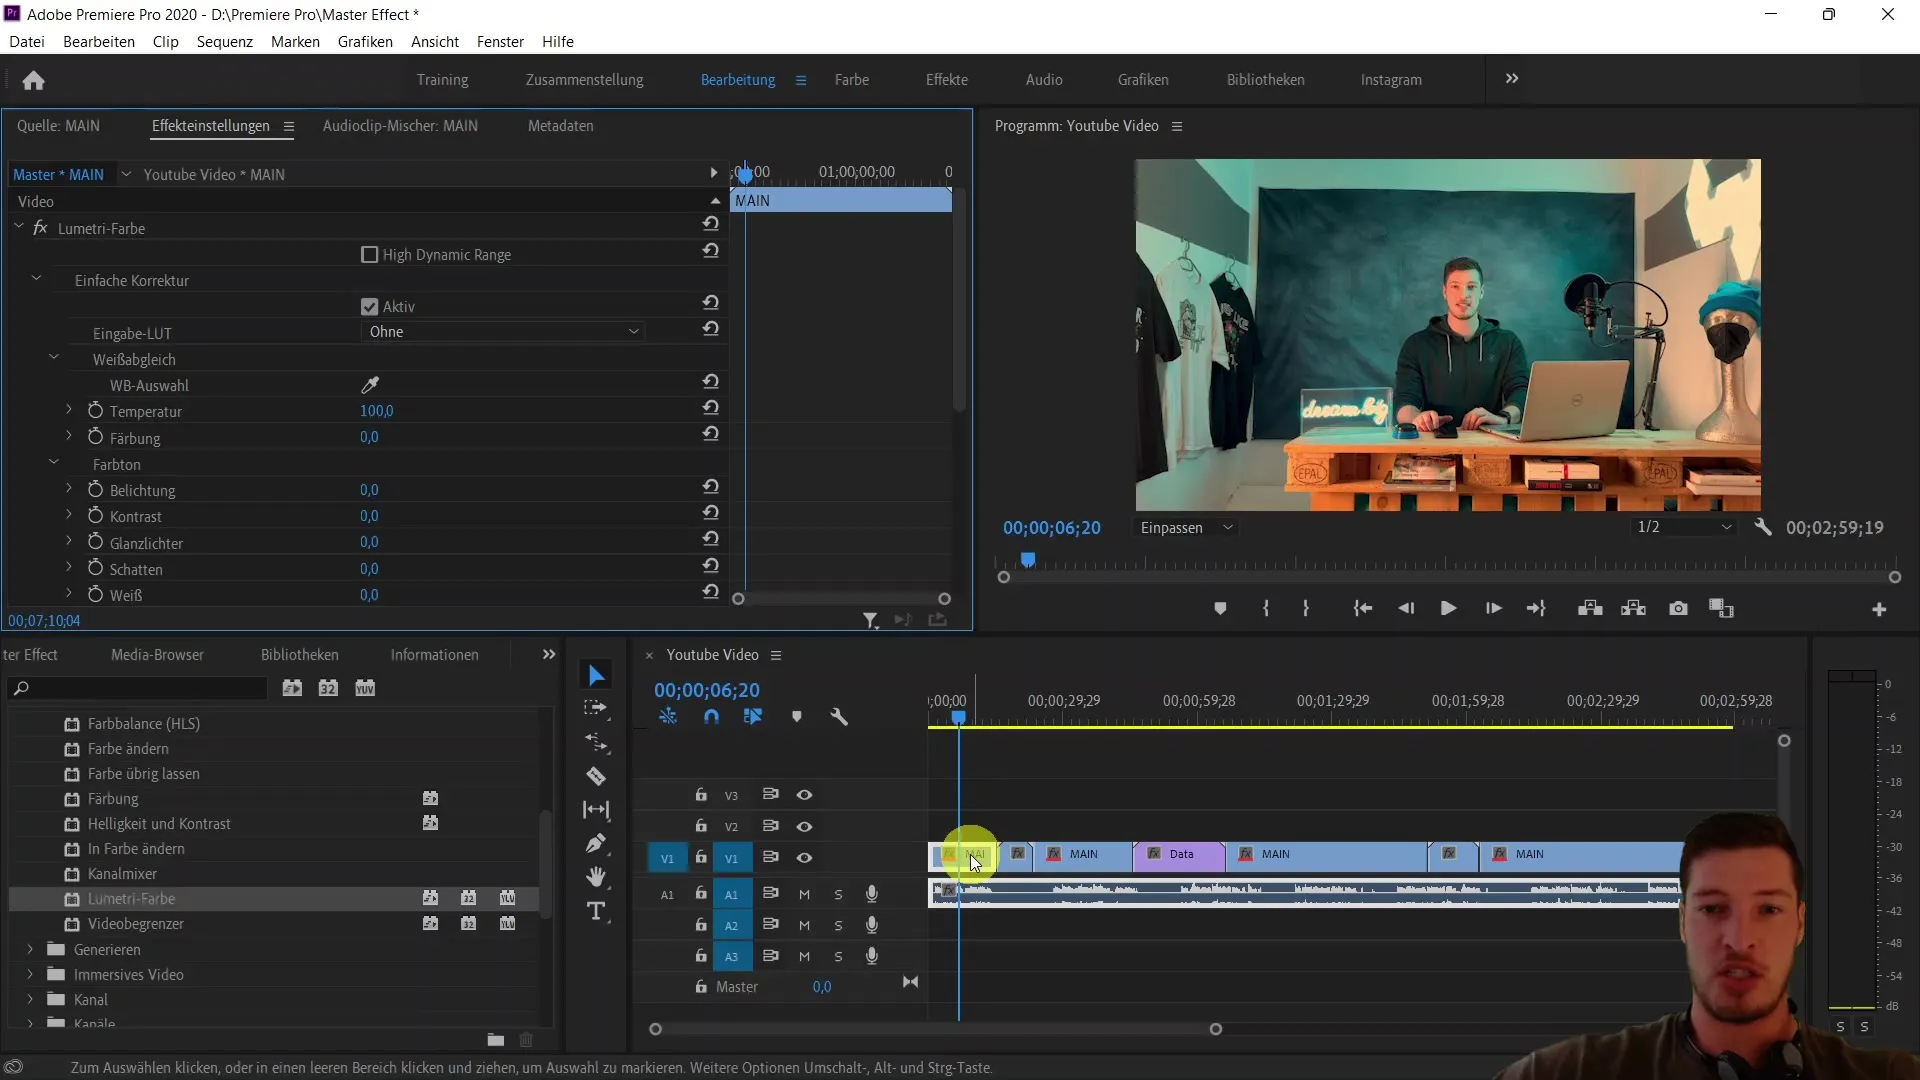Viewport: 1920px width, 1080px height.
Task: Filter effects by accelerated effects icon
Action: [x=292, y=688]
